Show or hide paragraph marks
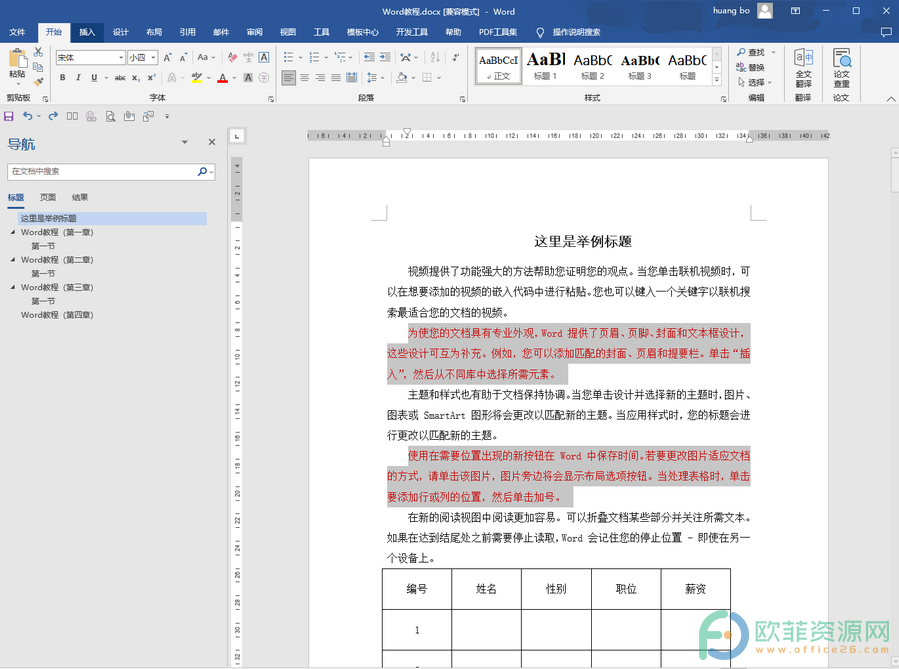The image size is (899, 669). [x=456, y=57]
